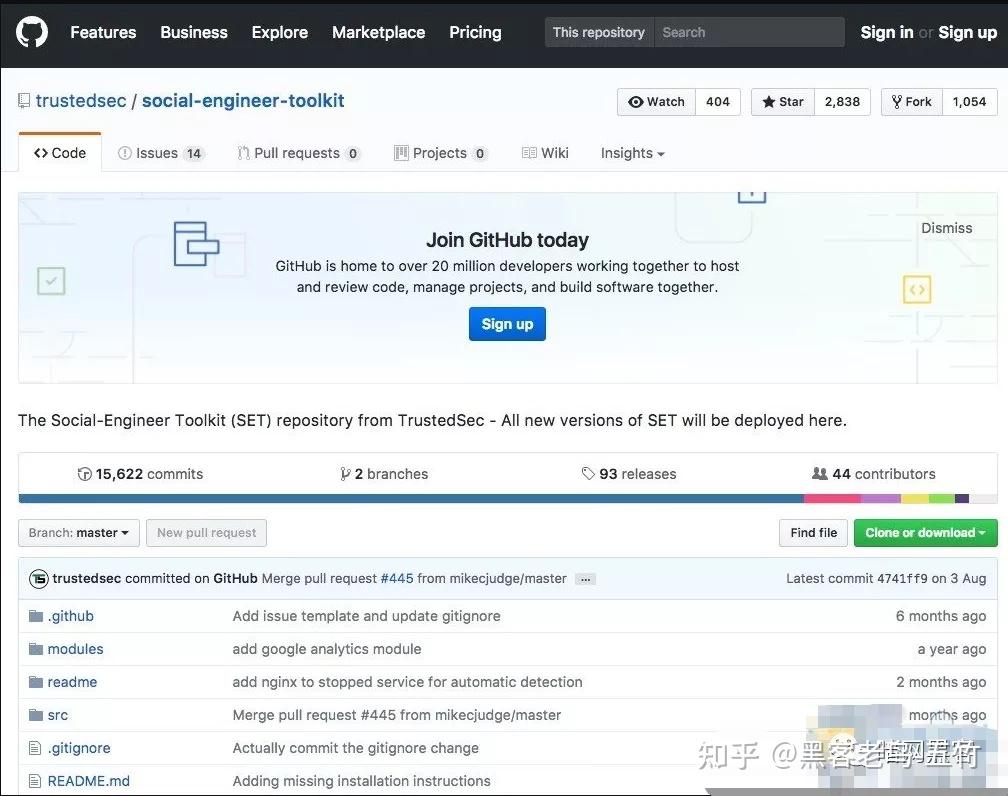The width and height of the screenshot is (1008, 796).
Task: Open pull request #445 link
Action: pyautogui.click(x=397, y=579)
